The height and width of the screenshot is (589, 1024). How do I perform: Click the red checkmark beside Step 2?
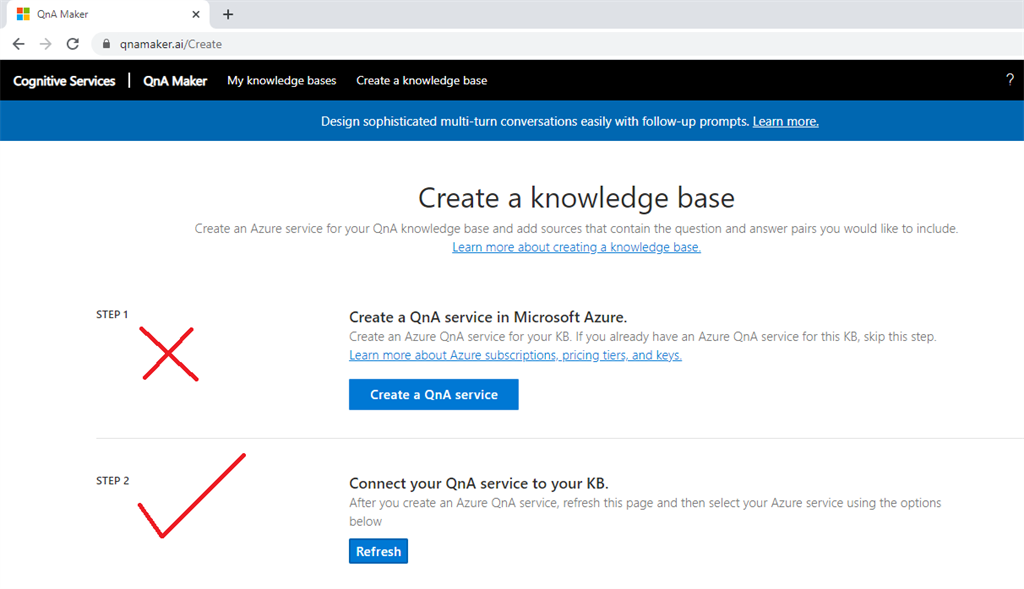coord(190,496)
